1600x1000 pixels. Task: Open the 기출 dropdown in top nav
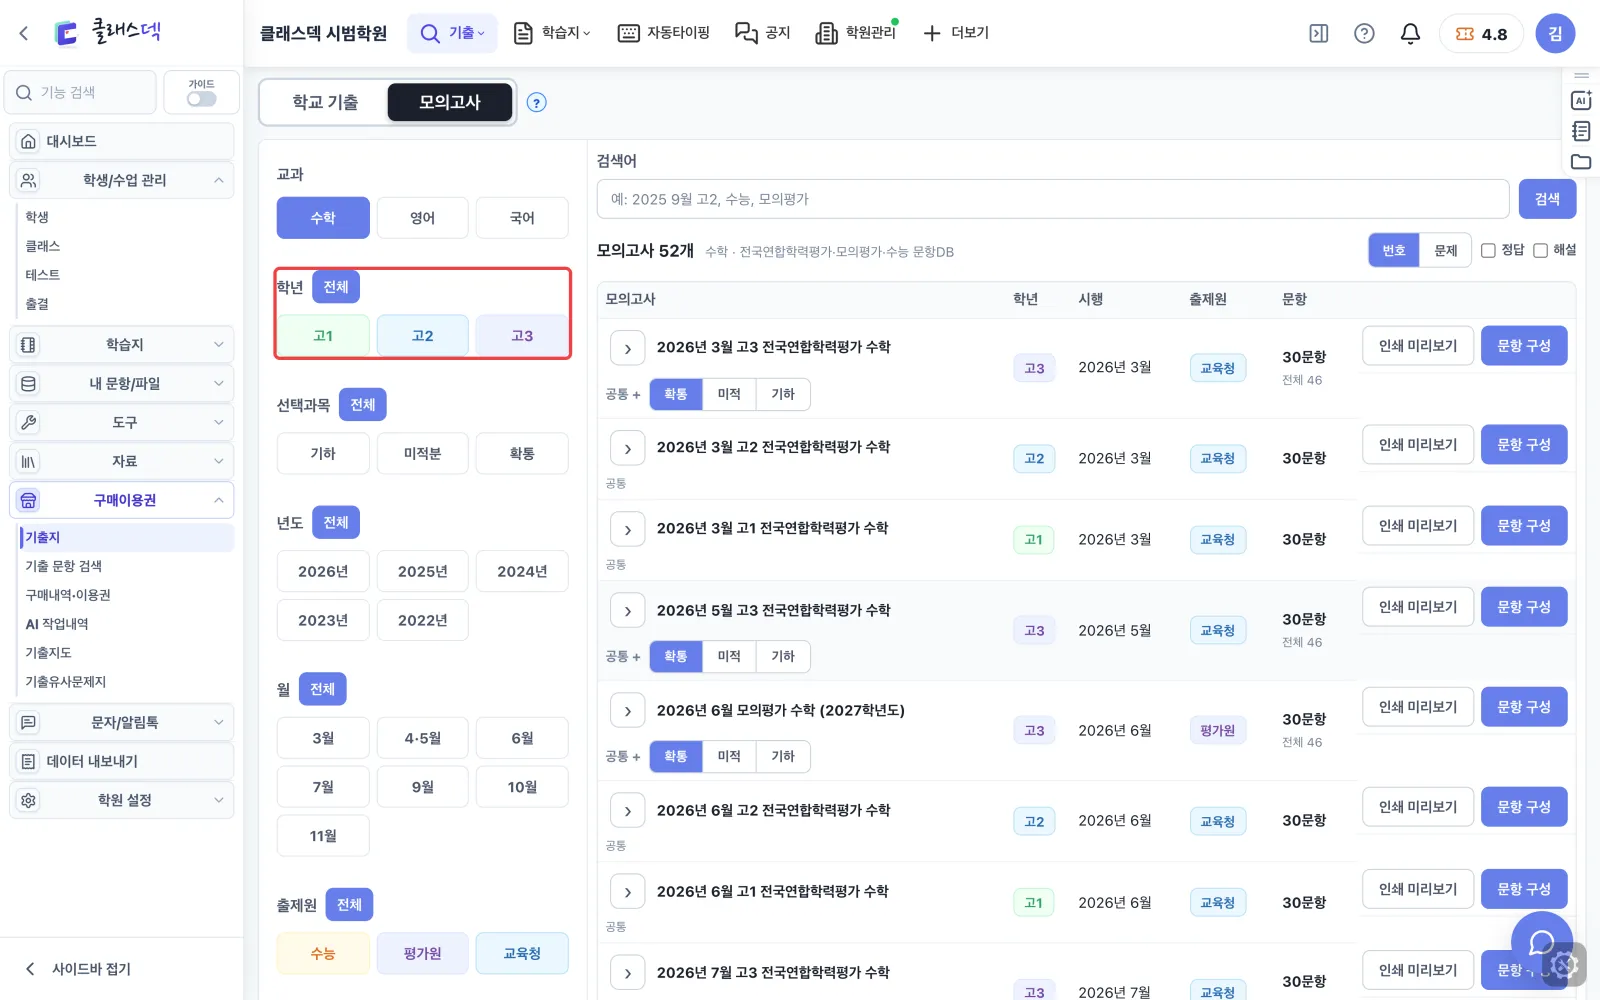(x=452, y=33)
